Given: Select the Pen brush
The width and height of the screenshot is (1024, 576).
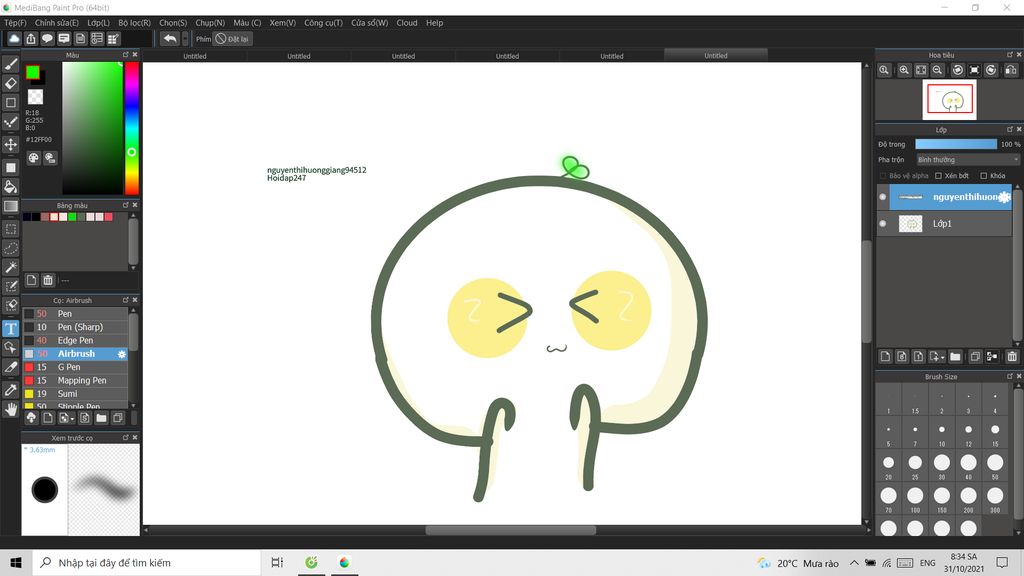Looking at the screenshot, I should (x=76, y=314).
